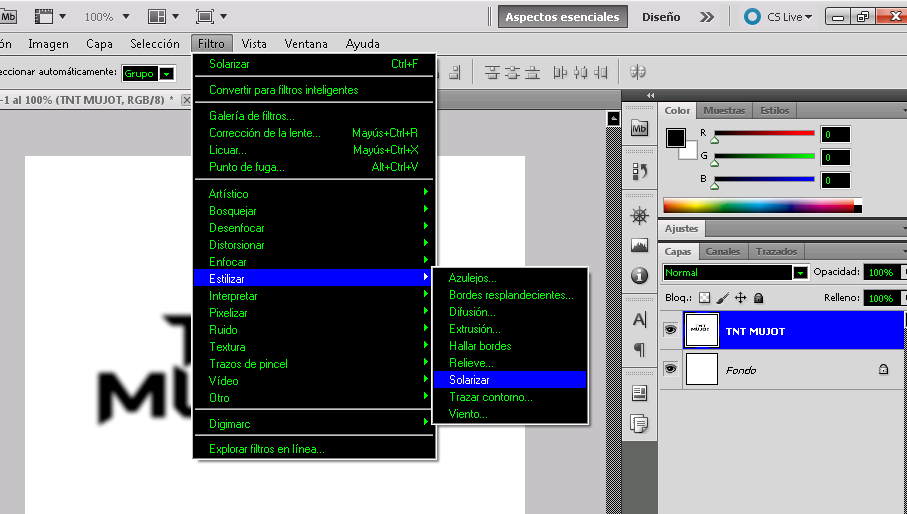The height and width of the screenshot is (514, 907).
Task: Toggle lock transparent pixels for layer
Action: click(704, 298)
